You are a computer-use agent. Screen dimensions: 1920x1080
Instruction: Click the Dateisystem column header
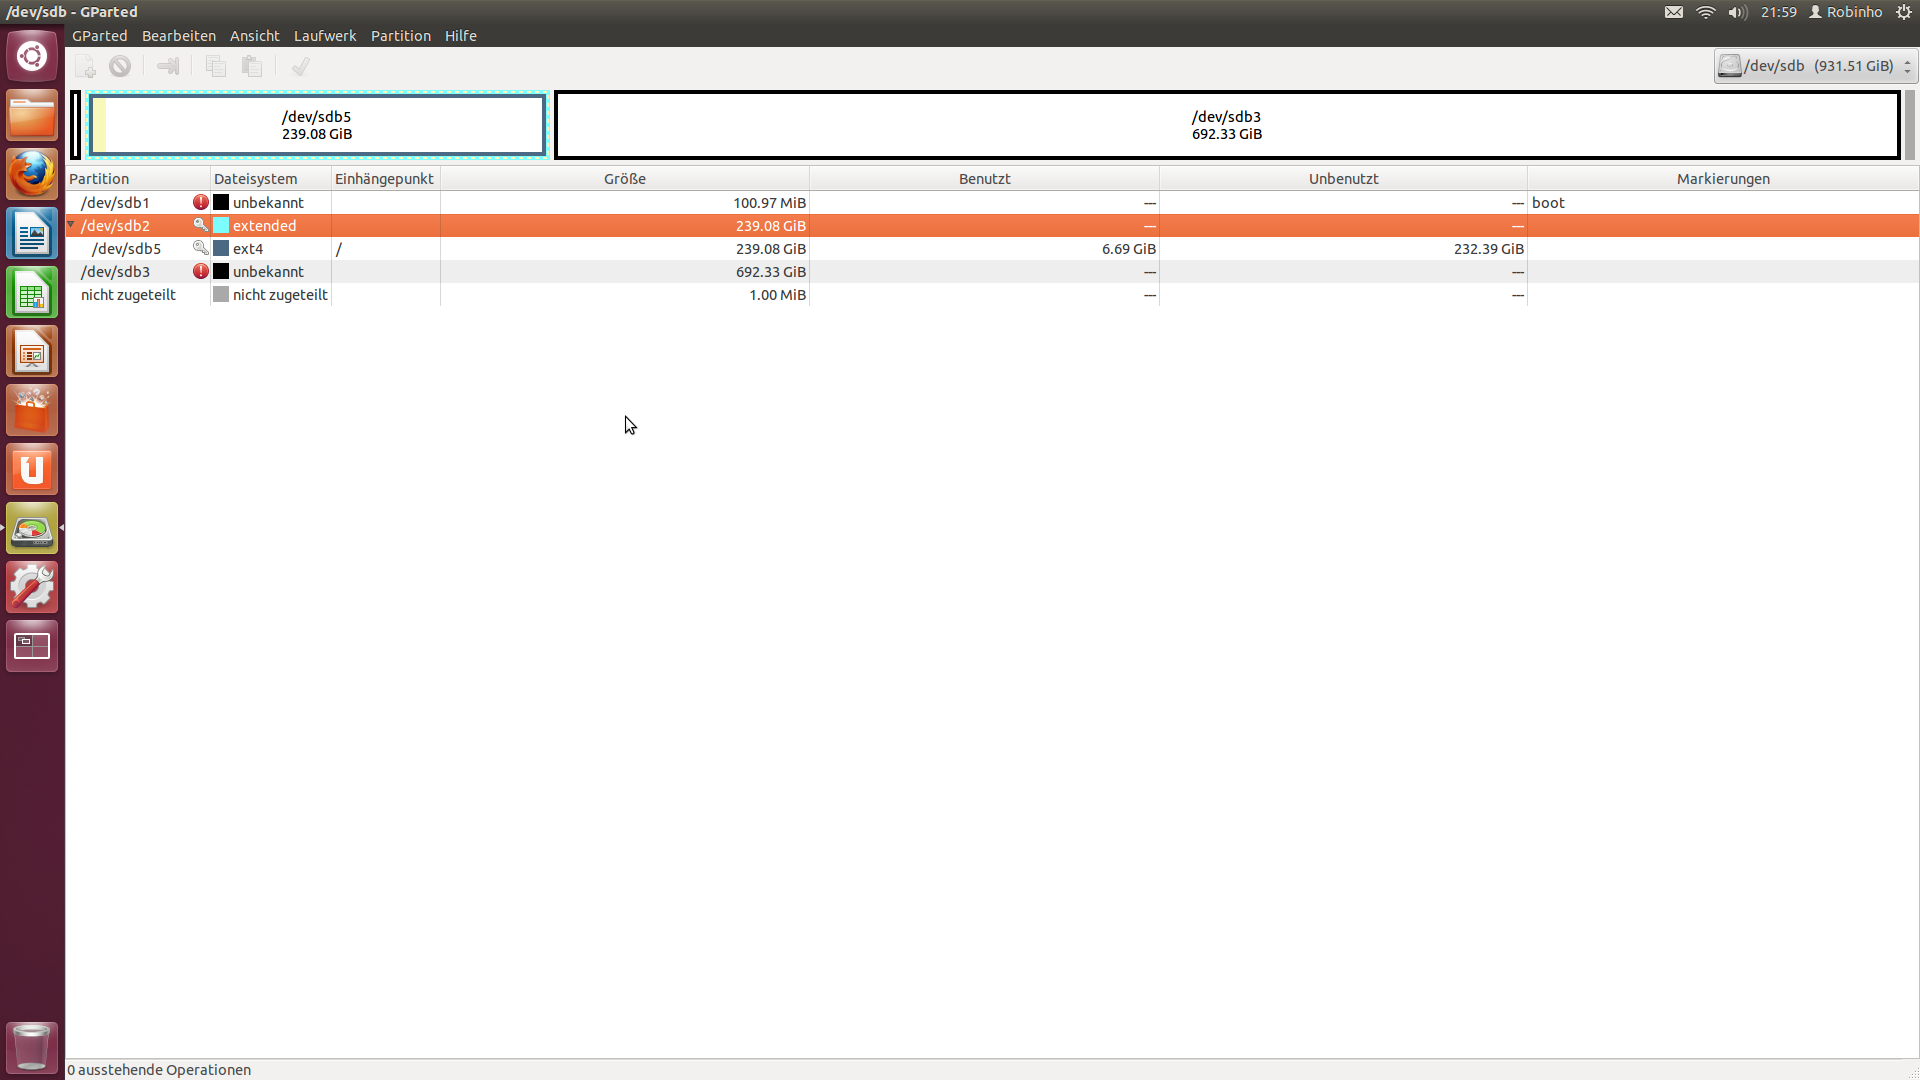[x=256, y=179]
